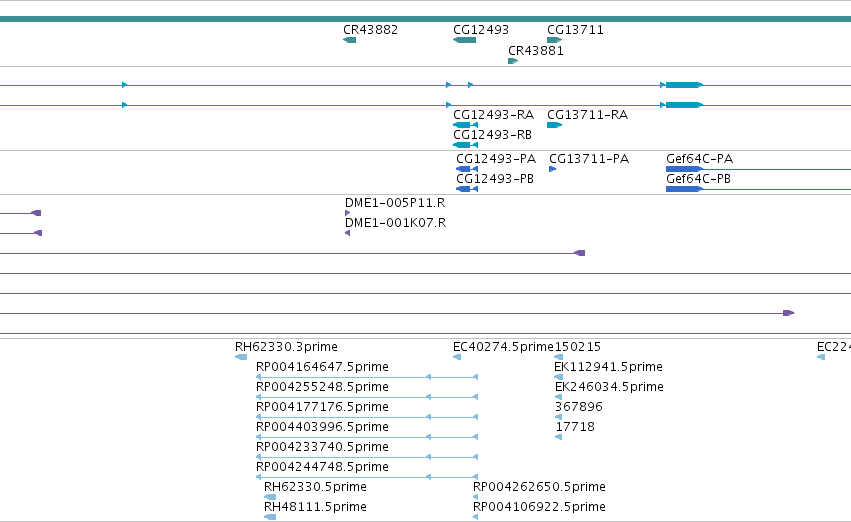Select the CG13711 gene arrow glyph
The width and height of the screenshot is (851, 522).
(x=555, y=40)
